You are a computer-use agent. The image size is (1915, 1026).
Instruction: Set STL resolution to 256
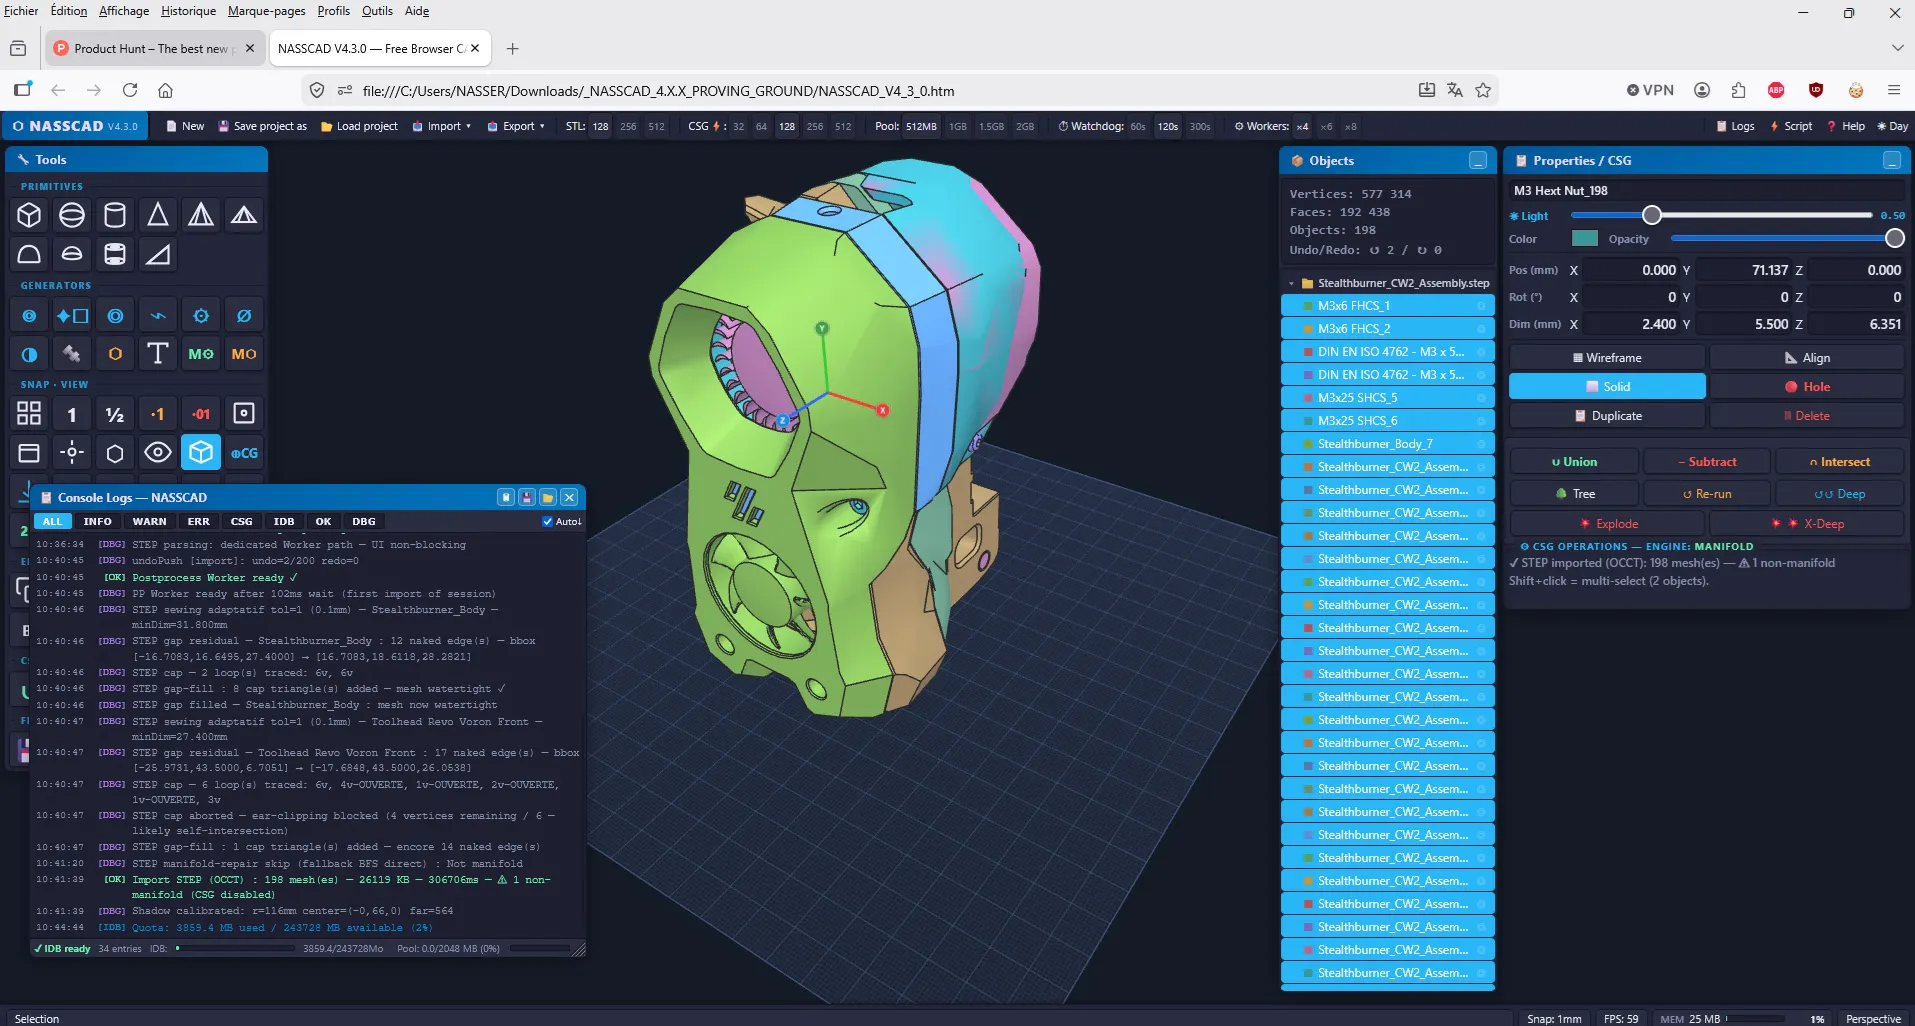tap(628, 126)
